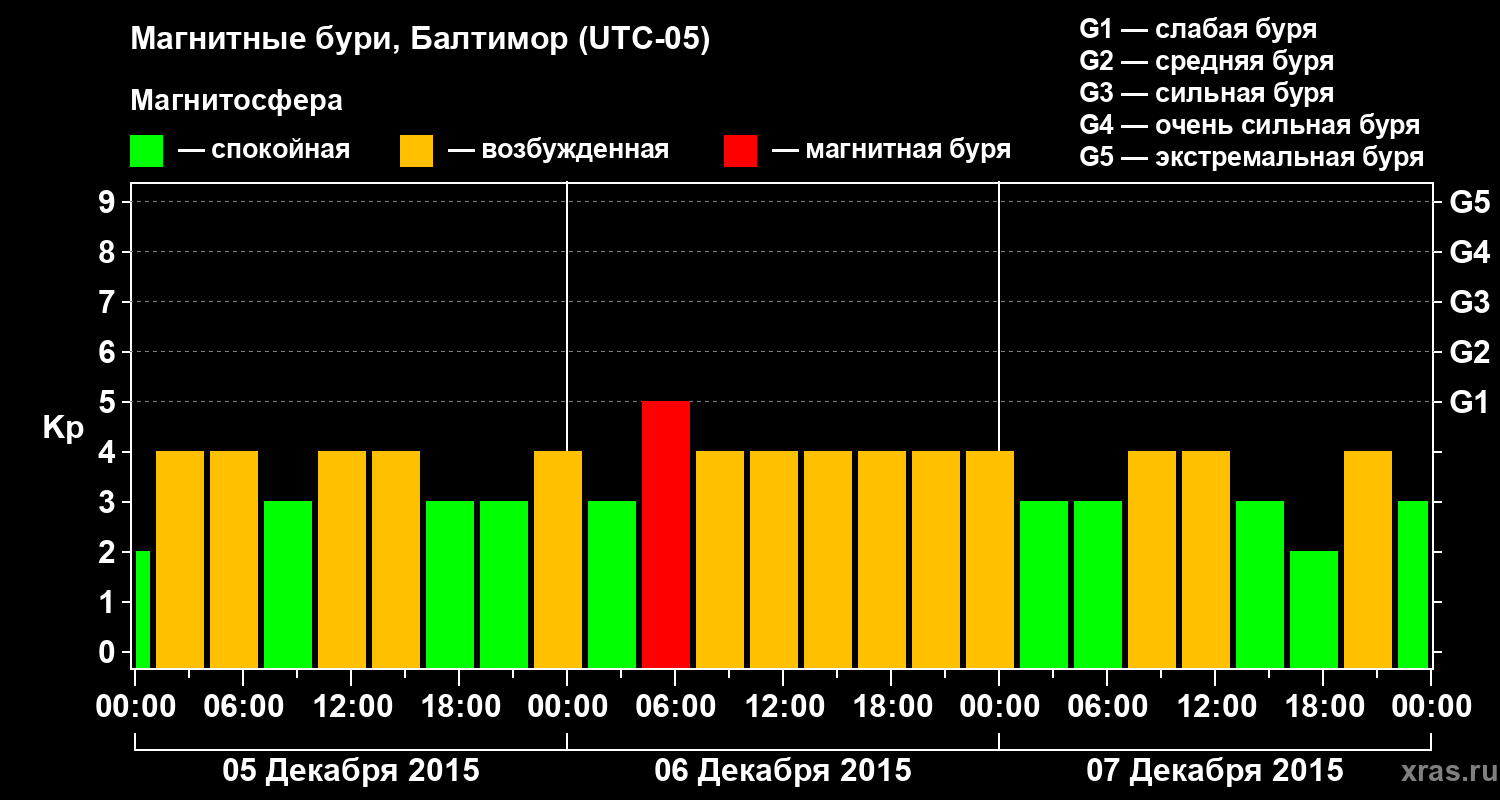The height and width of the screenshot is (800, 1500).
Task: Click the green спокойная legend swatch
Action: 146,151
